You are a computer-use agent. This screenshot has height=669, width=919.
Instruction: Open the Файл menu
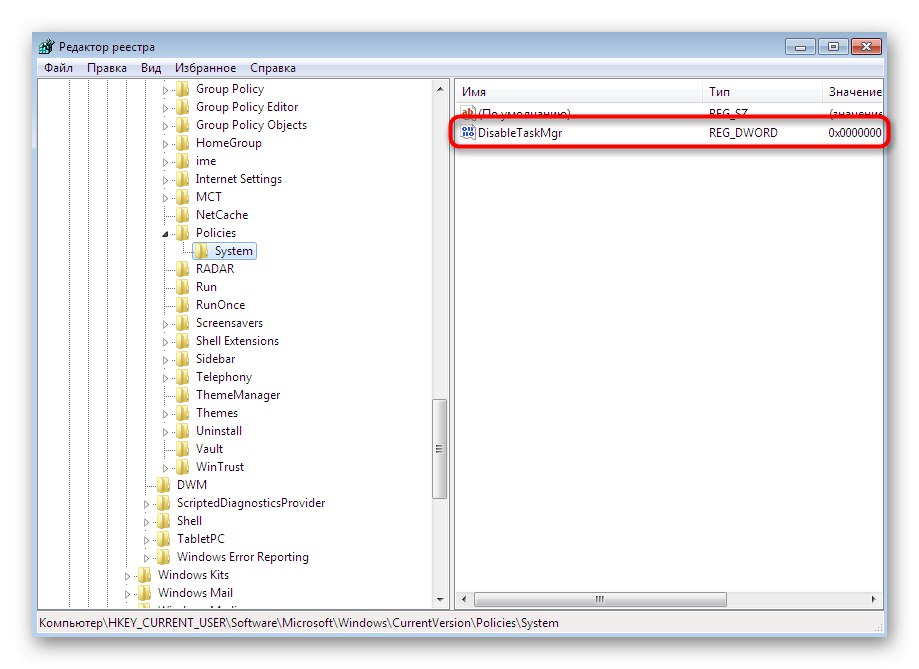(x=59, y=68)
